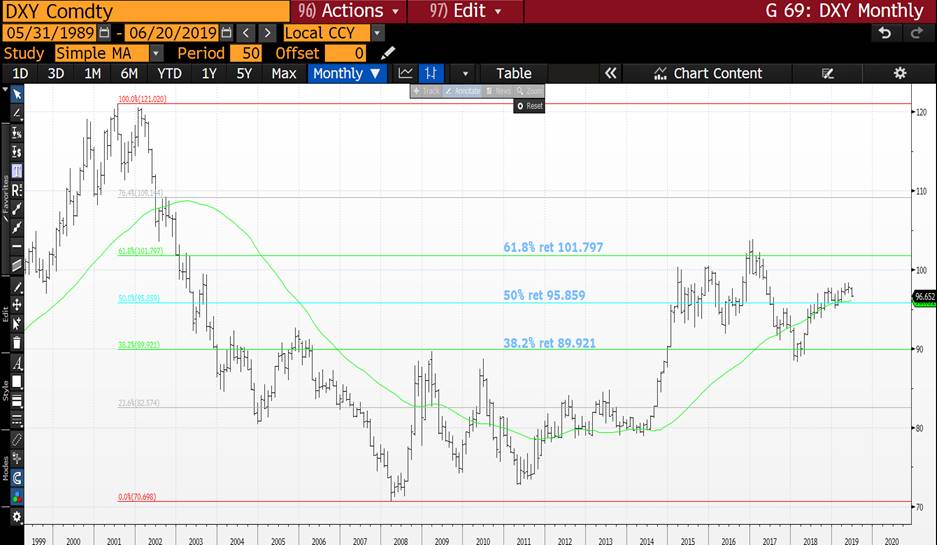Select the move annotation tool
Viewport: 937px width, 545px height.
coord(17,305)
